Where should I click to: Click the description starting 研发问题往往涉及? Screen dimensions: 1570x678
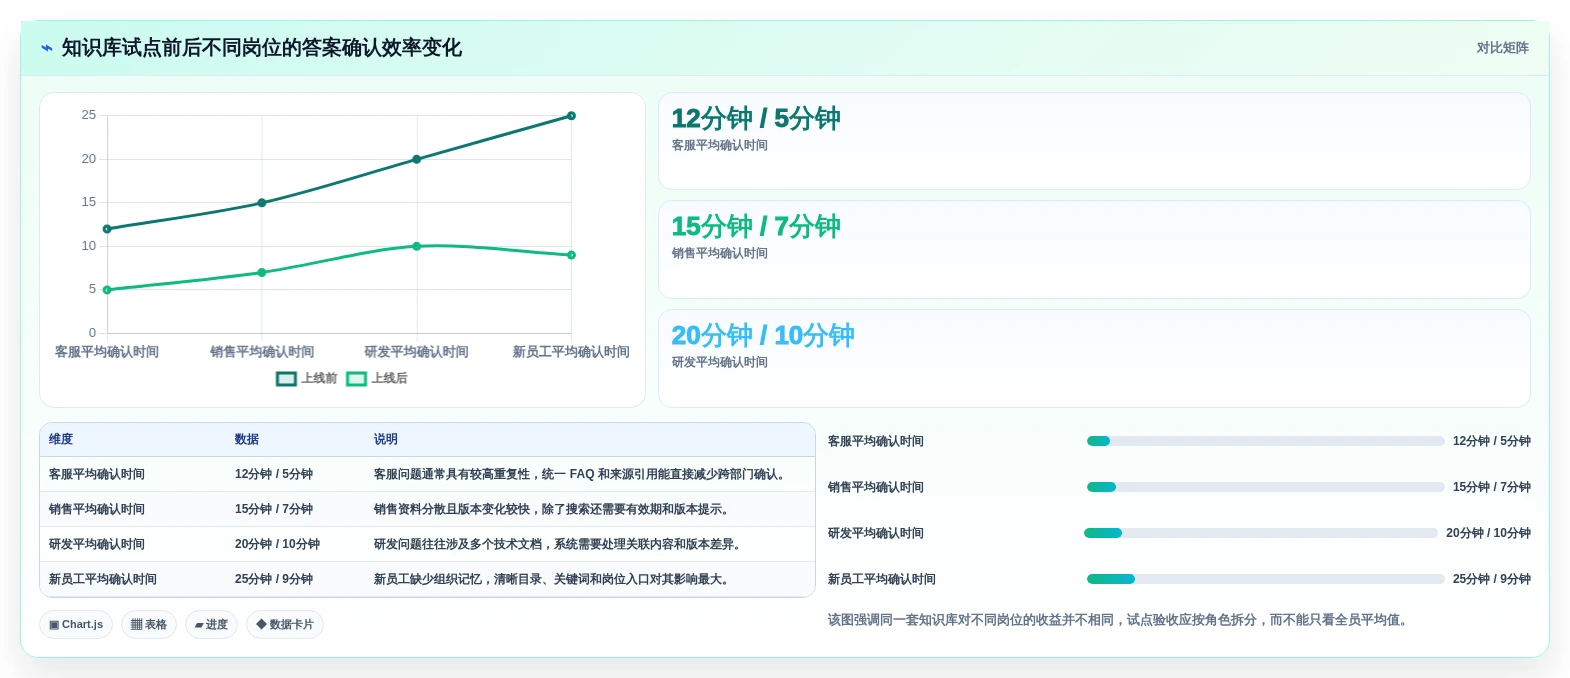pos(560,544)
